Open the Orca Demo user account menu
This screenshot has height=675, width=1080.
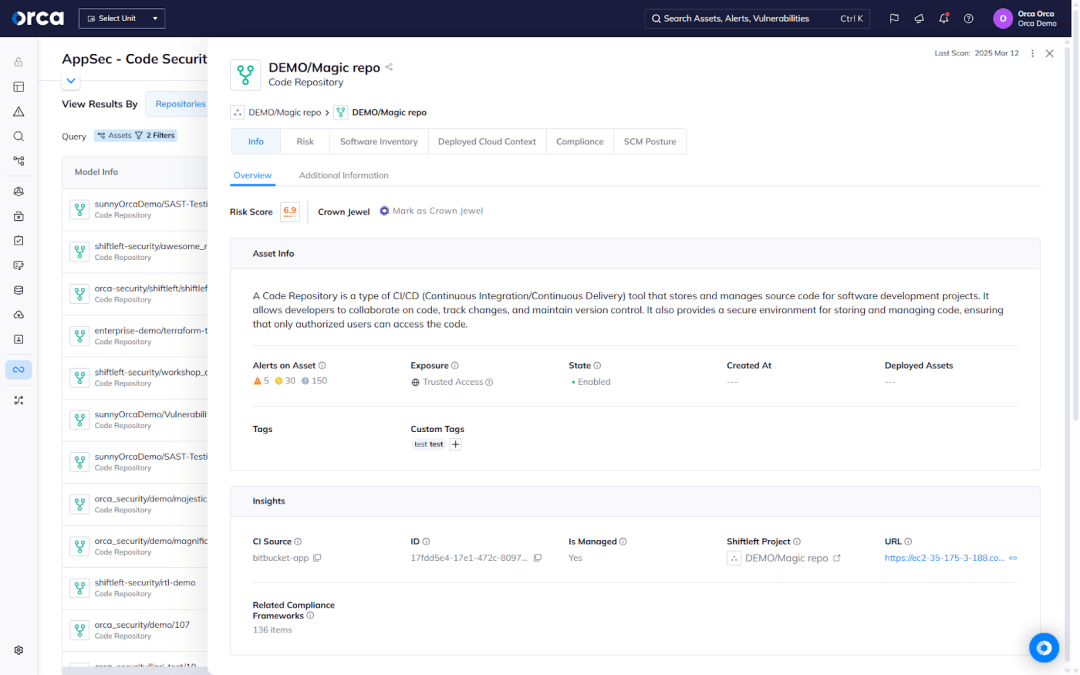click(x=1024, y=19)
